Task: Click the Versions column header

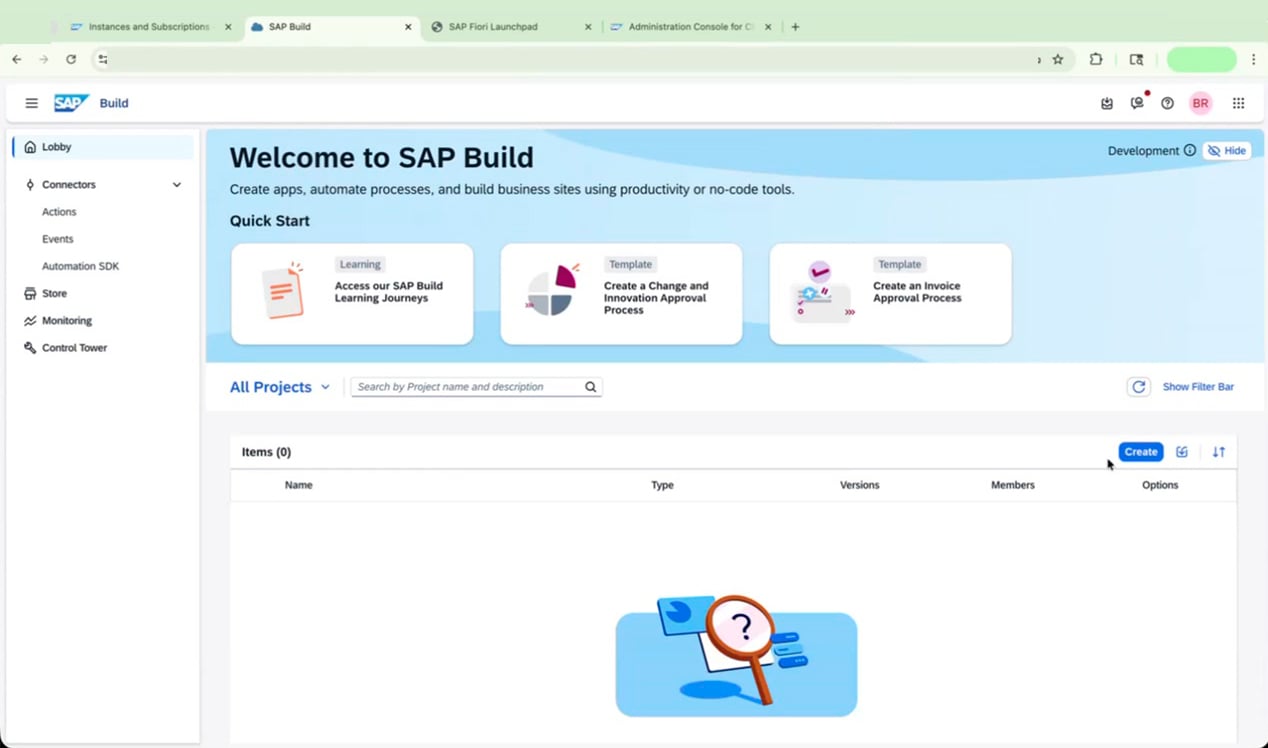Action: (x=859, y=485)
